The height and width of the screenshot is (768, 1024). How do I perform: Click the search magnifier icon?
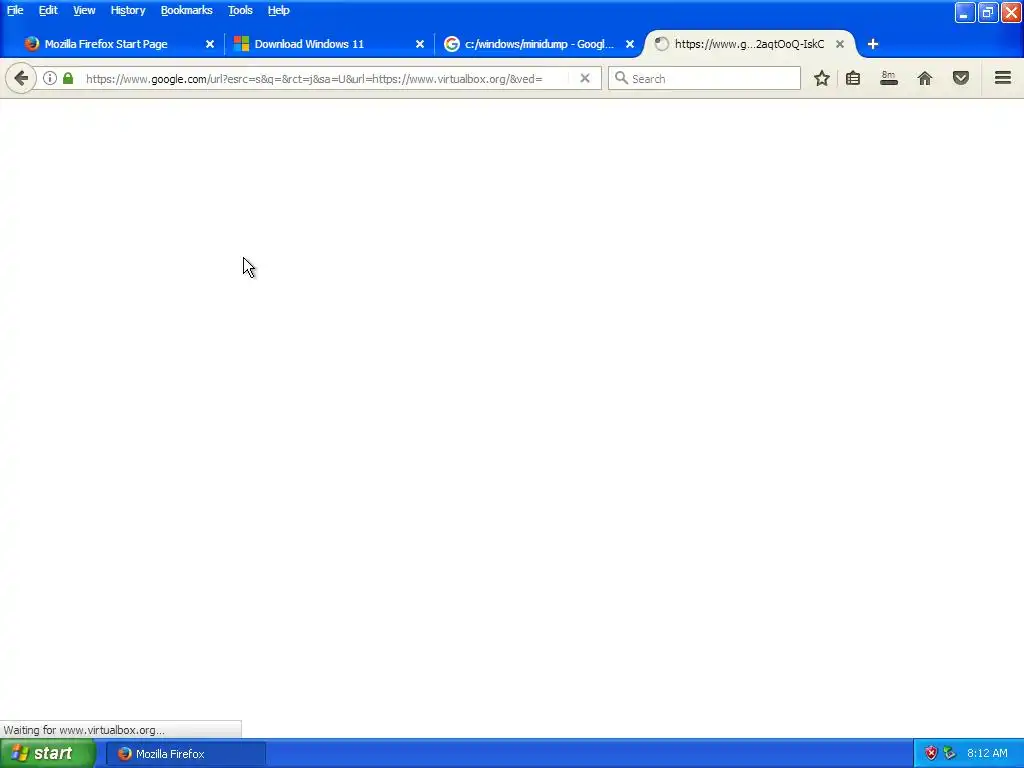point(621,78)
